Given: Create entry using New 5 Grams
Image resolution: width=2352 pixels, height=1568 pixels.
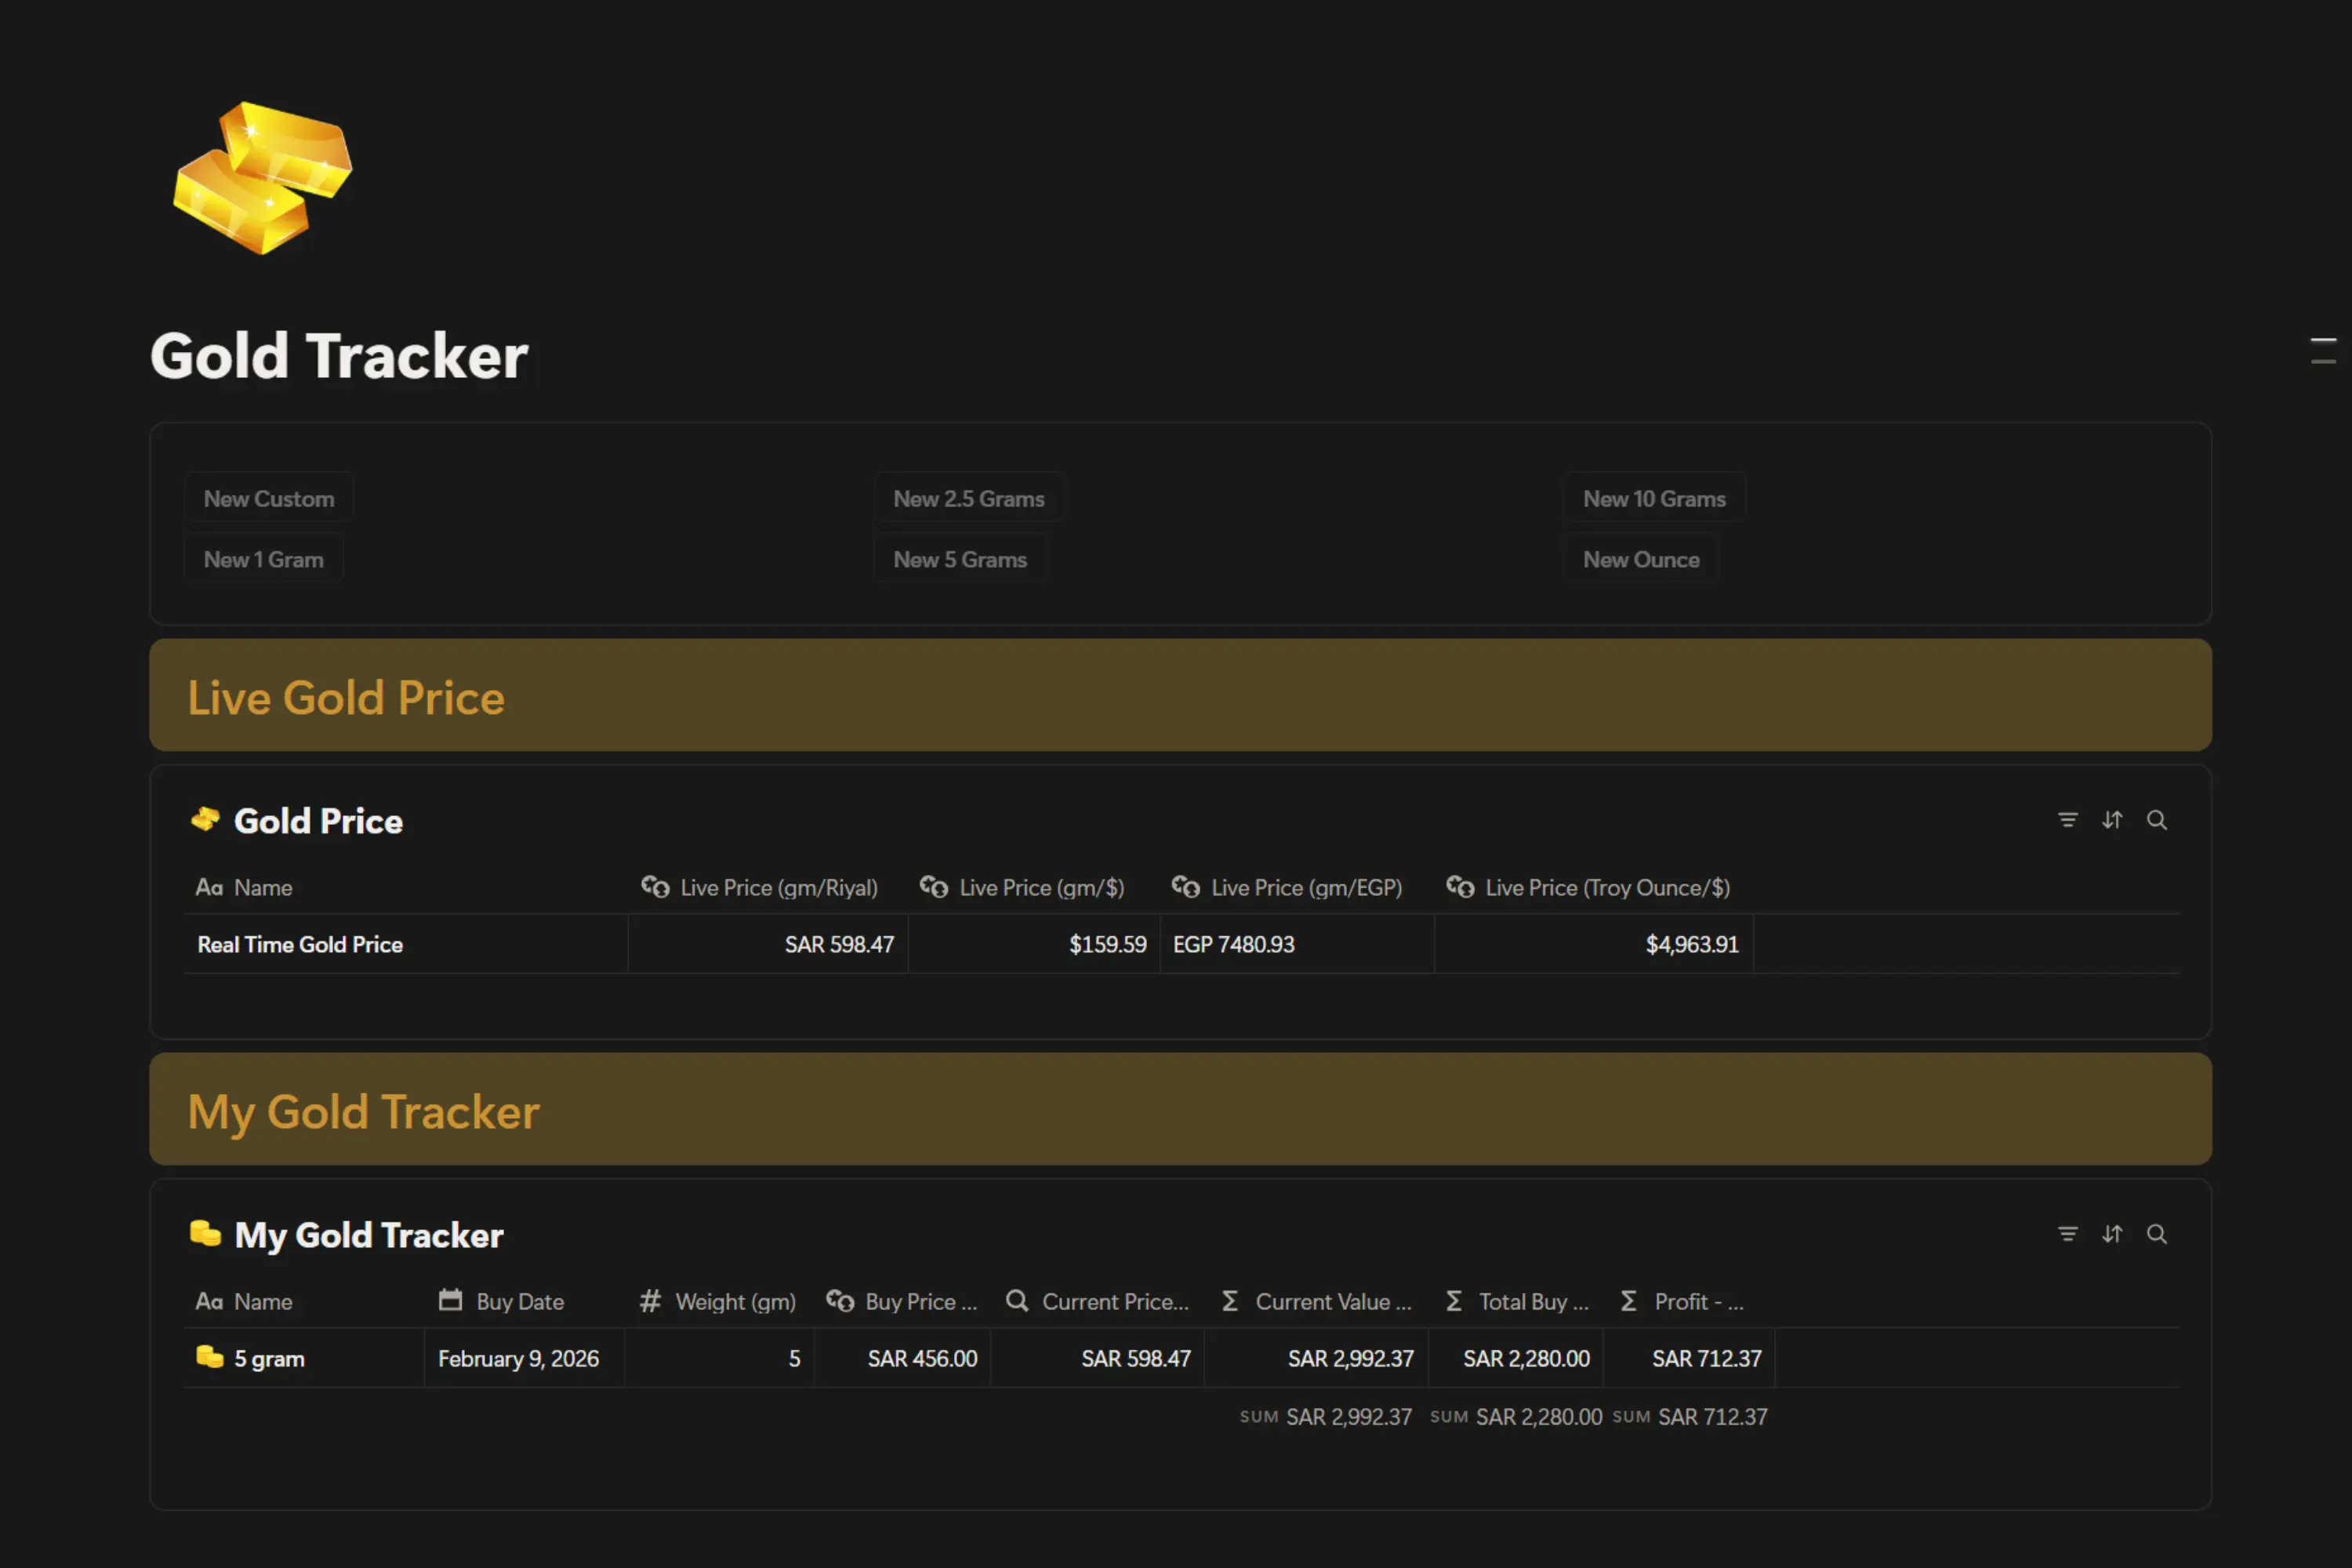Looking at the screenshot, I should point(960,559).
